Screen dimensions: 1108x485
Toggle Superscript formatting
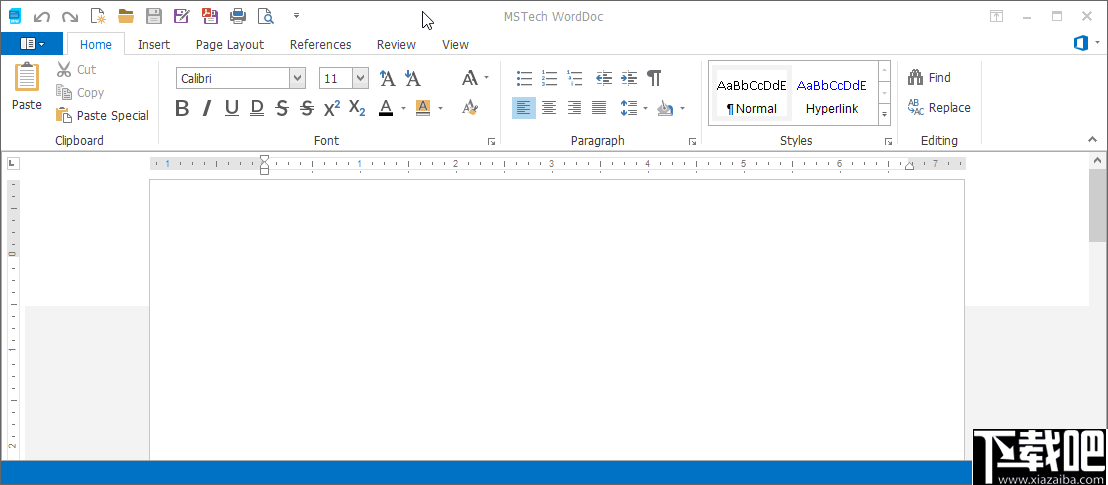tap(332, 108)
